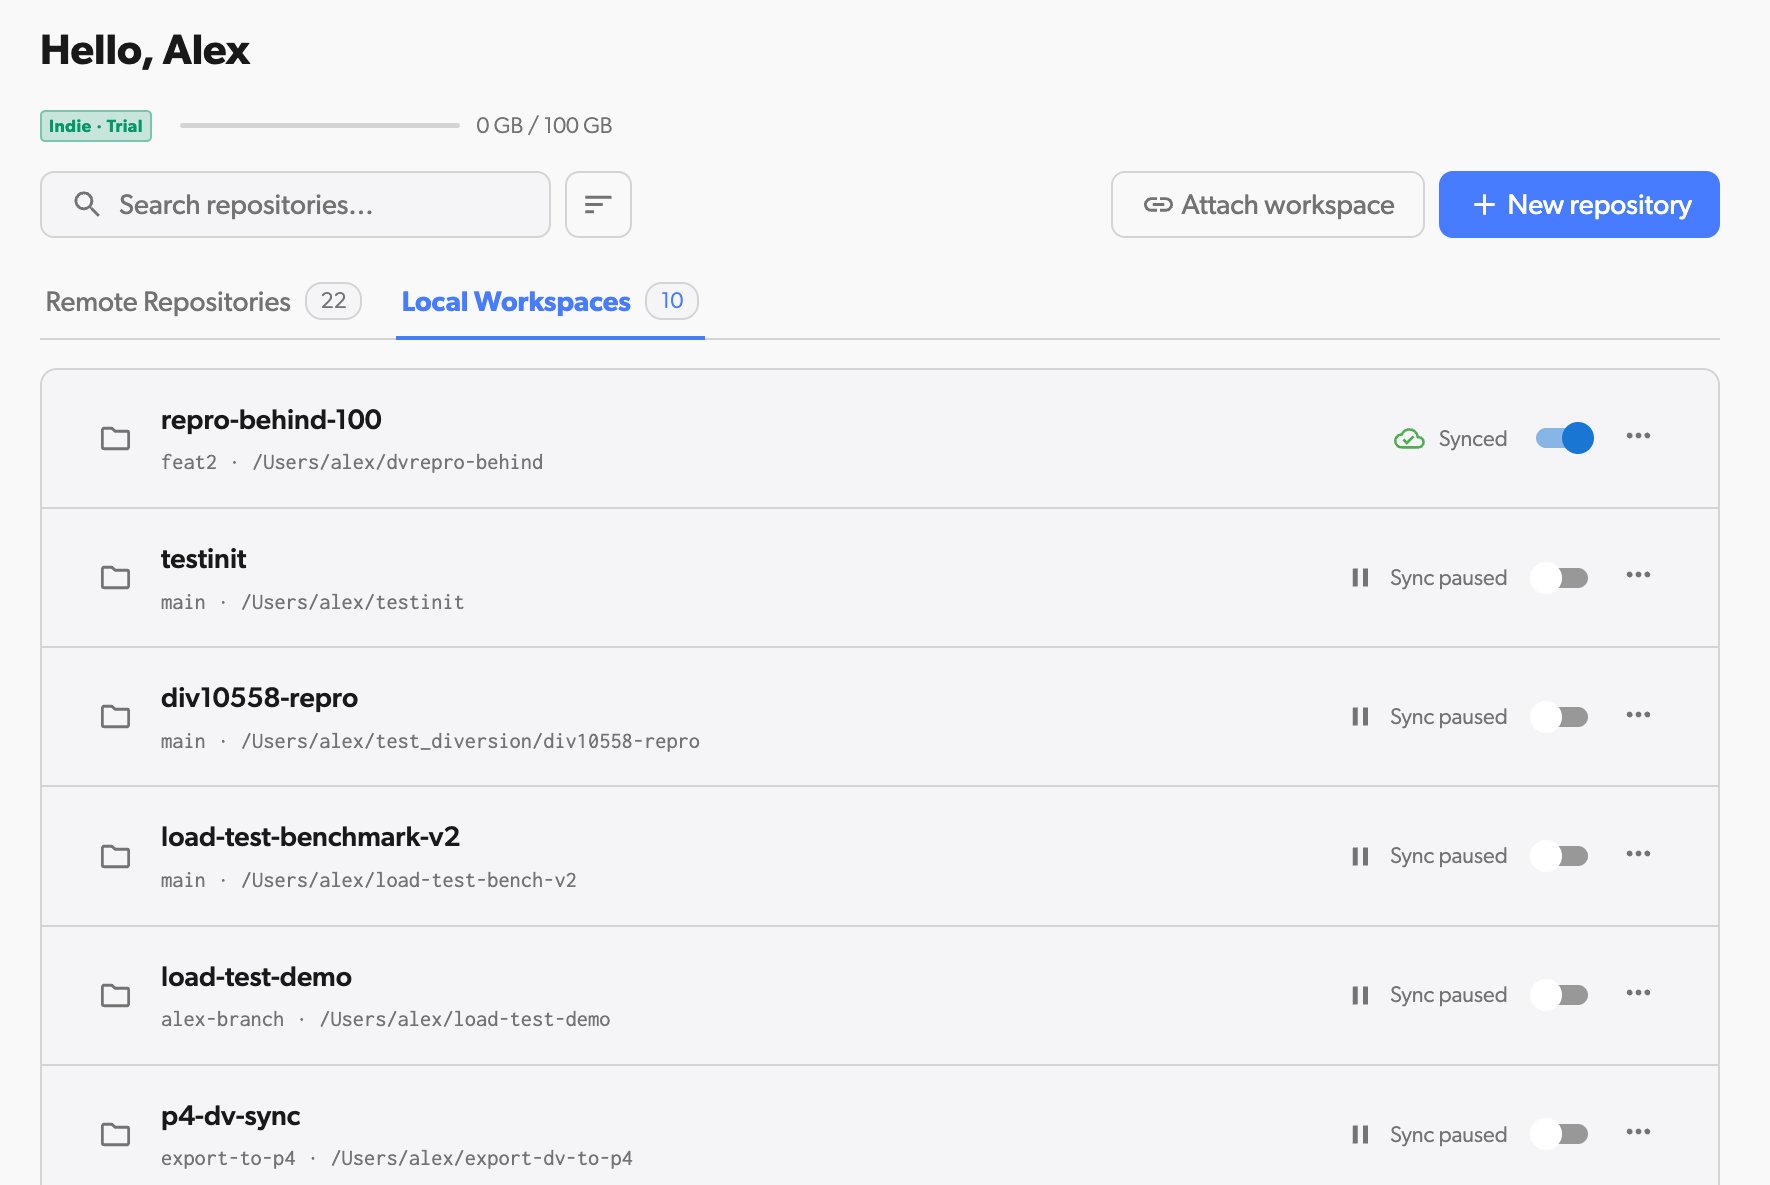
Task: Create a New repository
Action: [1579, 204]
